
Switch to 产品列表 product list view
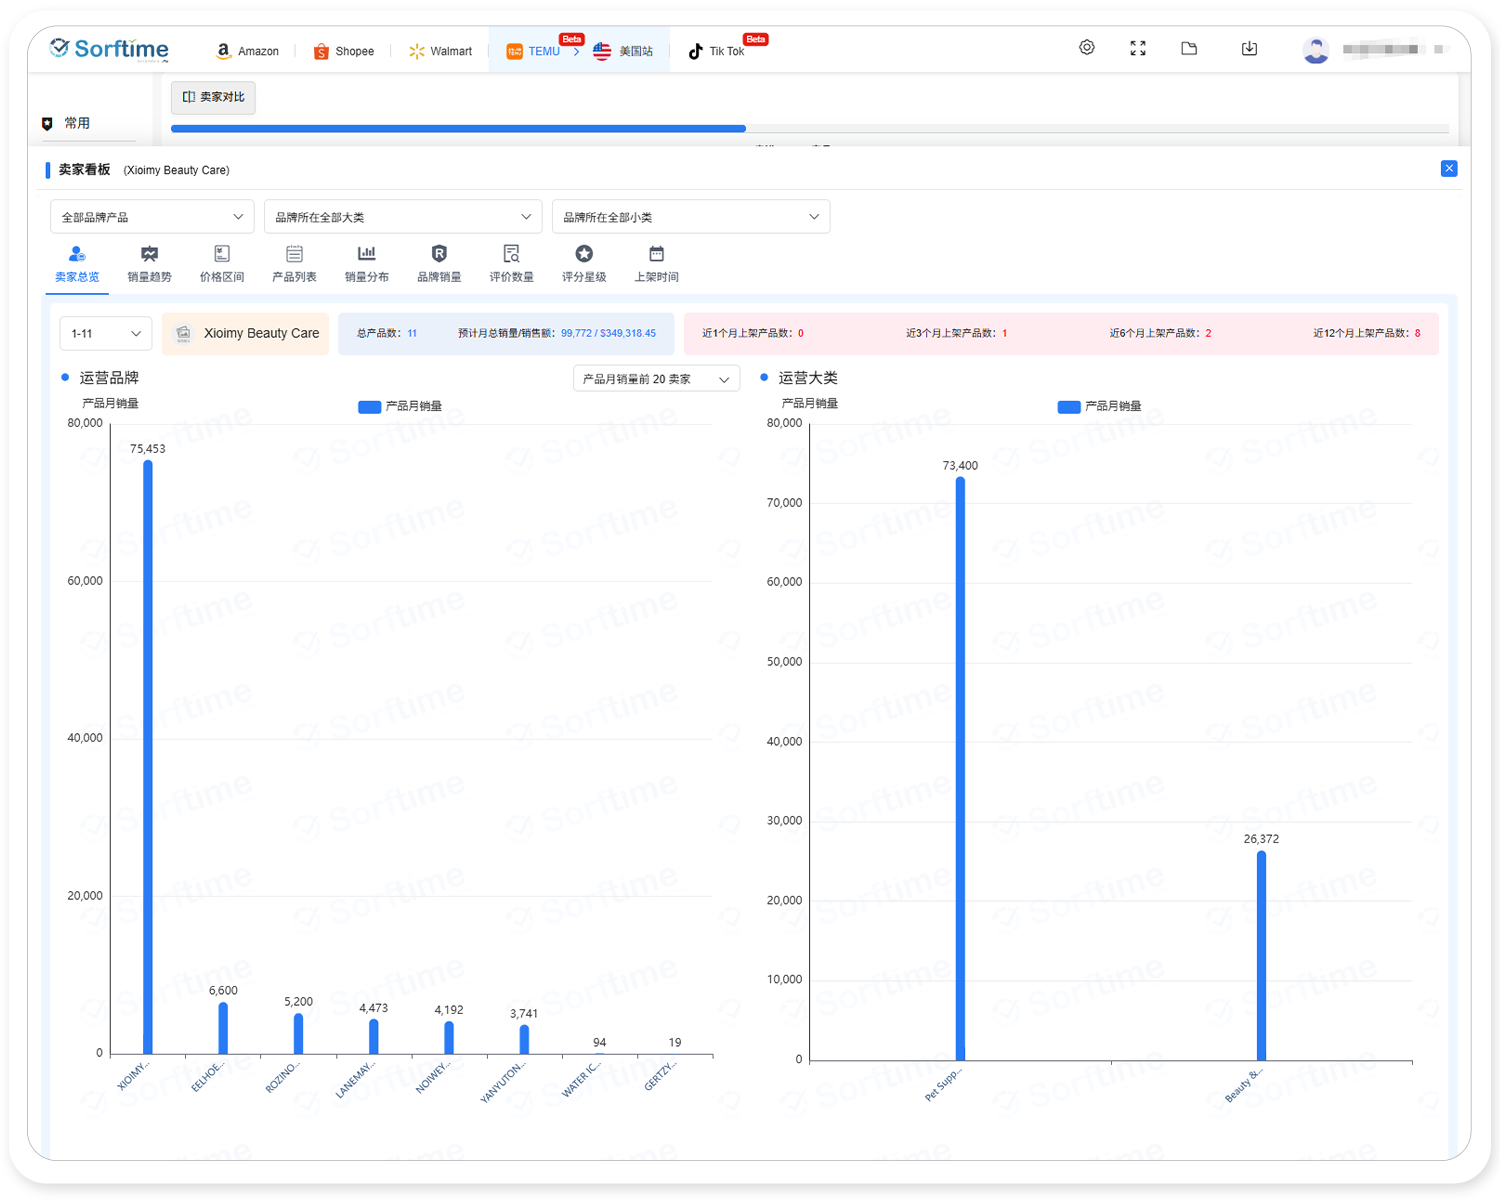coord(294,264)
